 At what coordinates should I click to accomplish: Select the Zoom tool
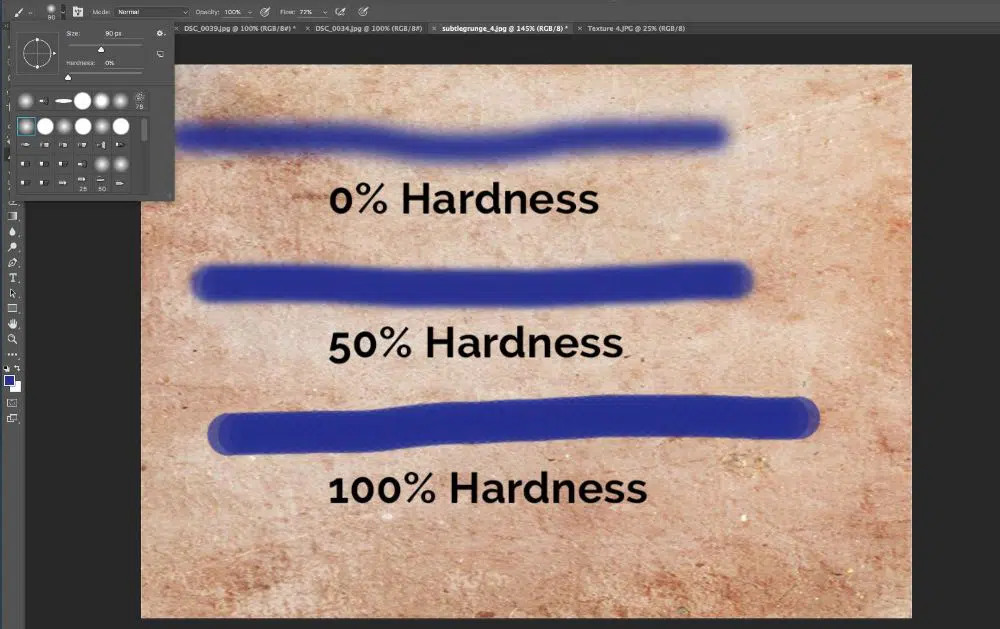(13, 339)
